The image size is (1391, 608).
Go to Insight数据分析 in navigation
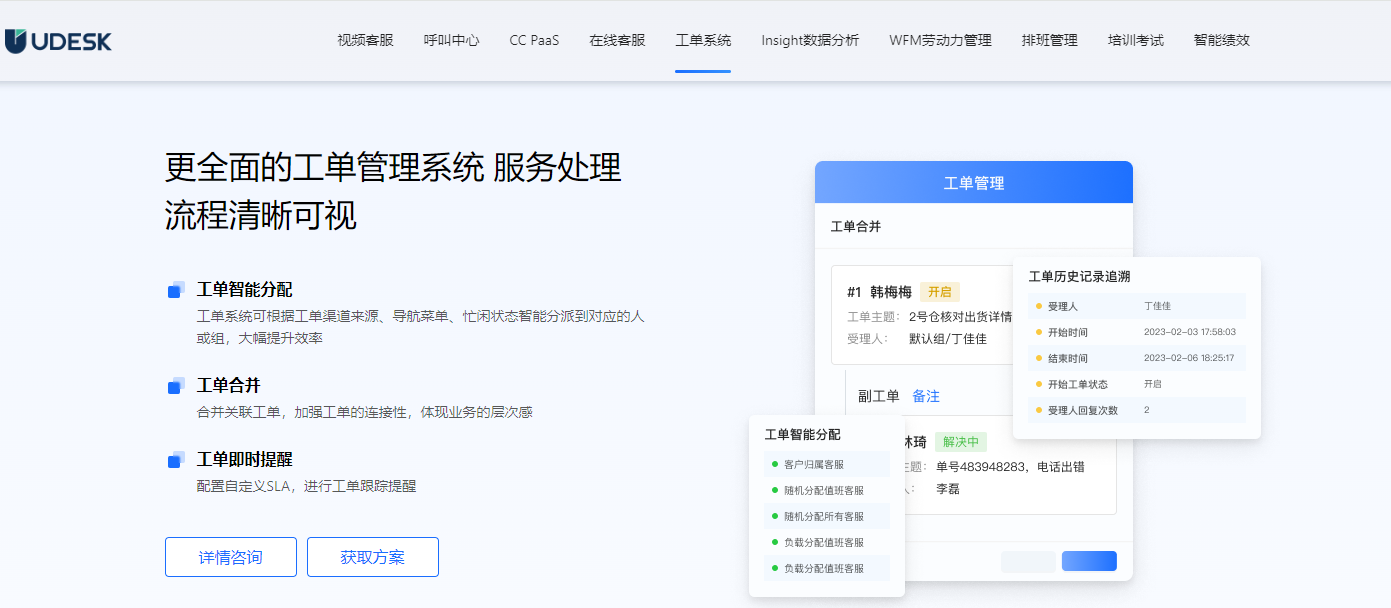pyautogui.click(x=810, y=41)
